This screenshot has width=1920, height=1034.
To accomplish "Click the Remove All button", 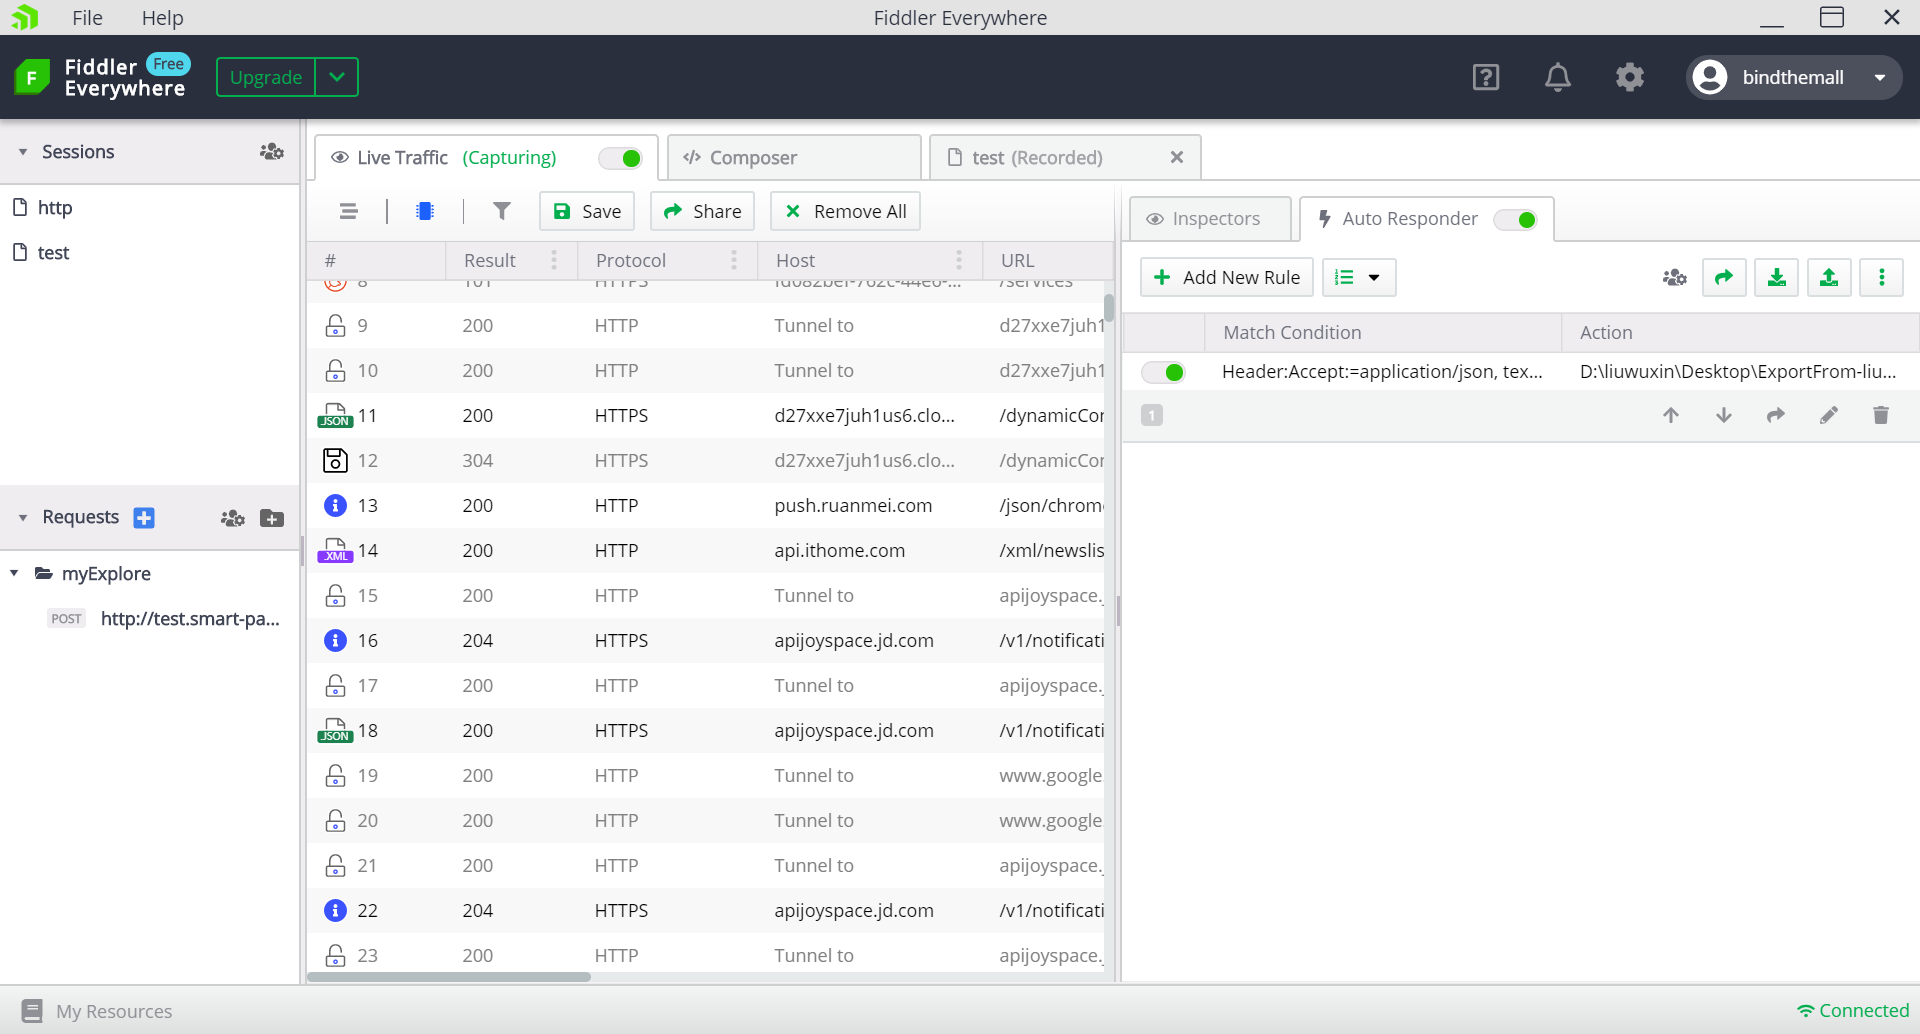I will pyautogui.click(x=845, y=211).
